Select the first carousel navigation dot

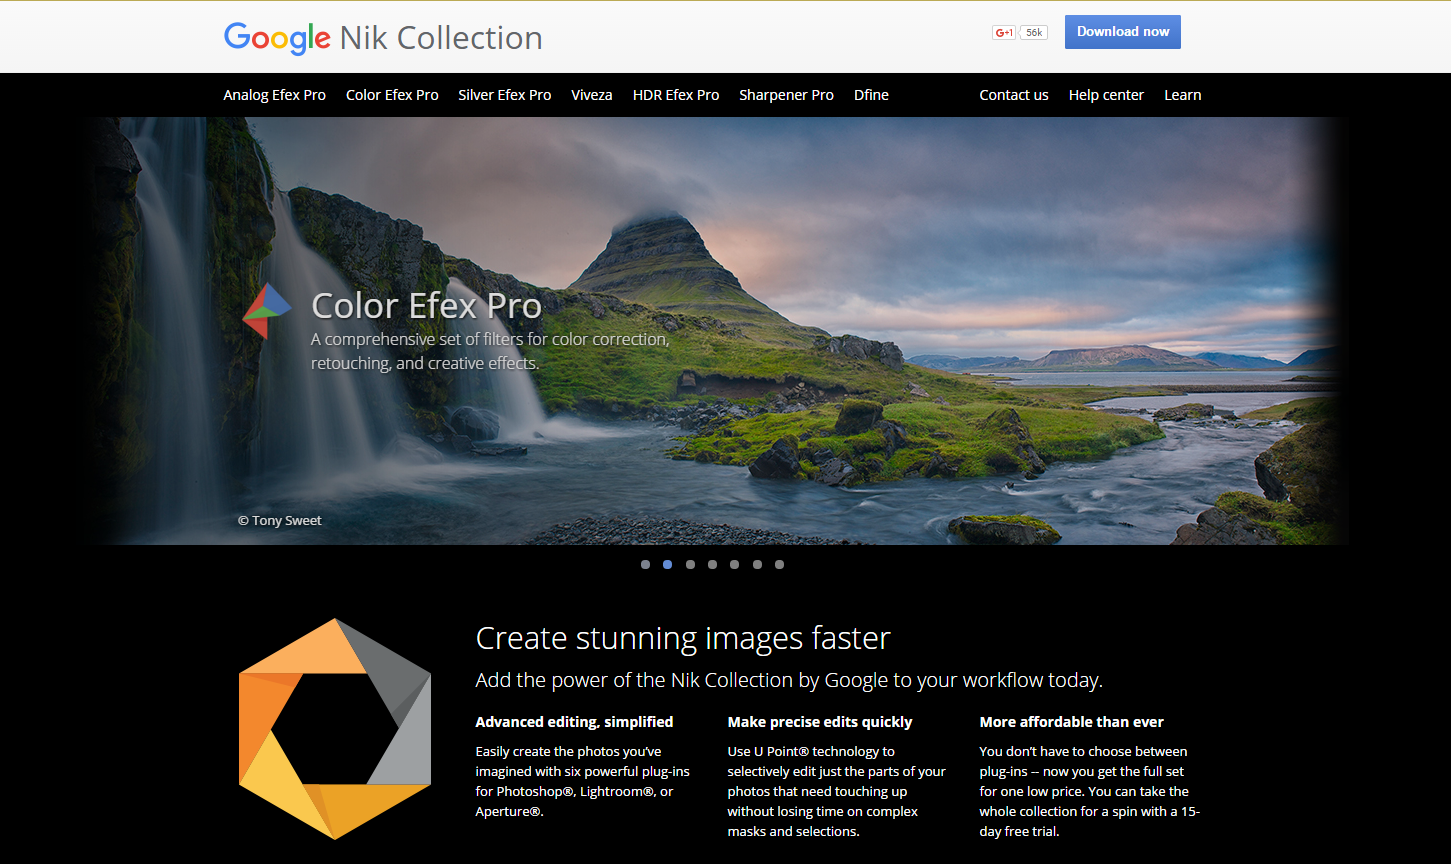tap(645, 564)
